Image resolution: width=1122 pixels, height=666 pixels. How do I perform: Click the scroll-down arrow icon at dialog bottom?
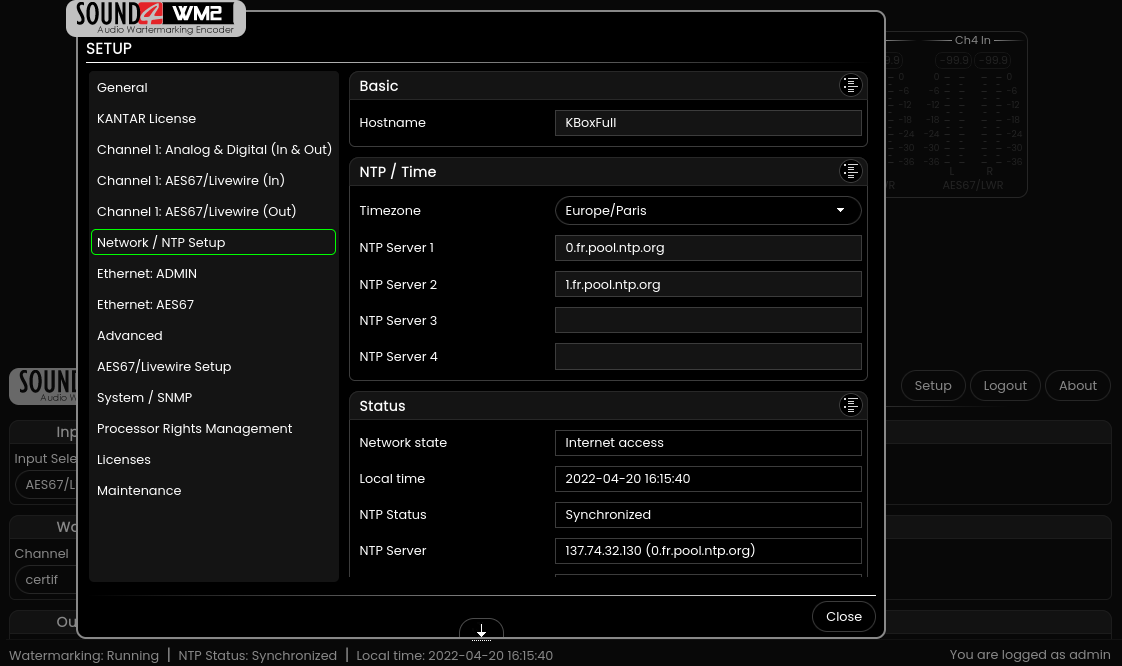(x=482, y=630)
